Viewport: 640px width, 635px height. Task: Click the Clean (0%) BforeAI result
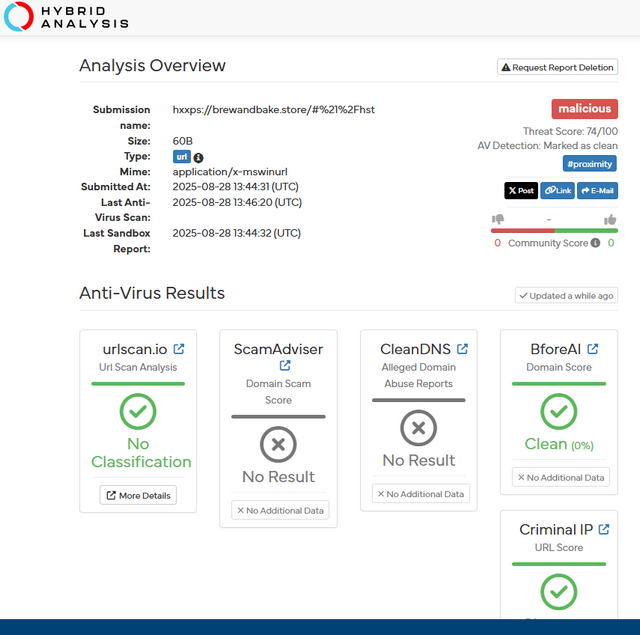559,444
